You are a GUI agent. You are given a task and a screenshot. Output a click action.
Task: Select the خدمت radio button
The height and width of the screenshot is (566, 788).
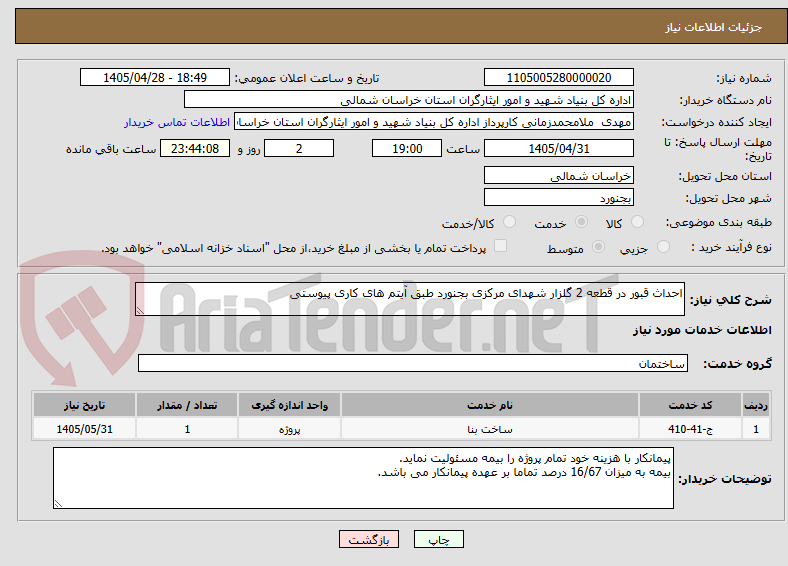tap(581, 222)
